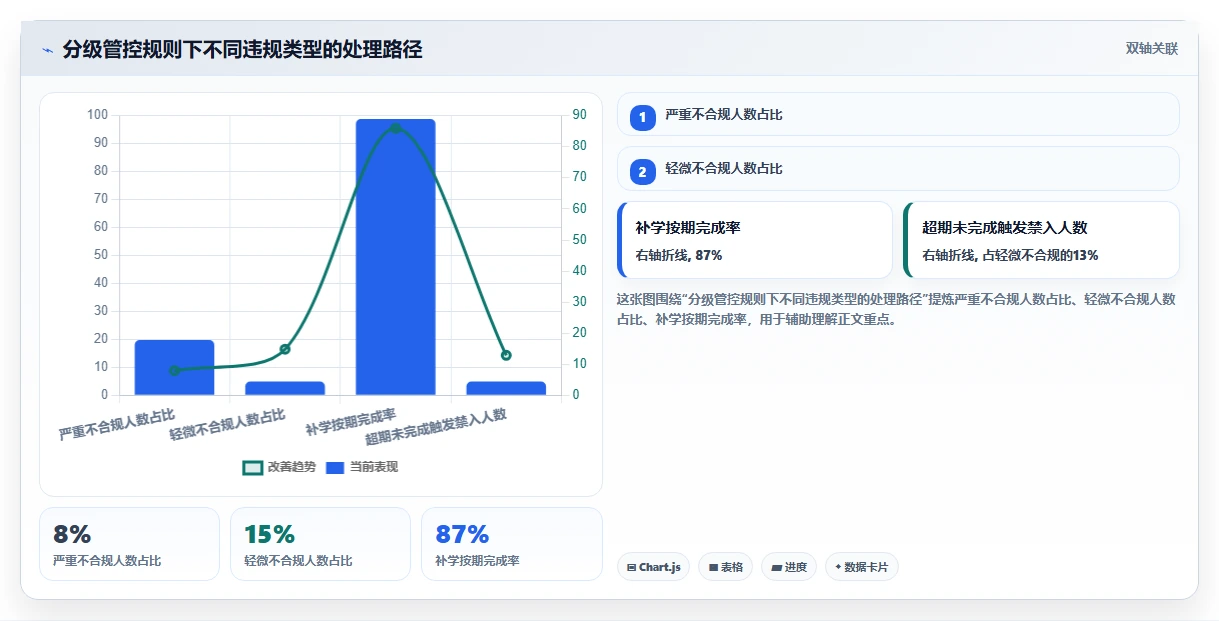
Task: Click the text 右轴折线, 87%
Action: tap(679, 256)
